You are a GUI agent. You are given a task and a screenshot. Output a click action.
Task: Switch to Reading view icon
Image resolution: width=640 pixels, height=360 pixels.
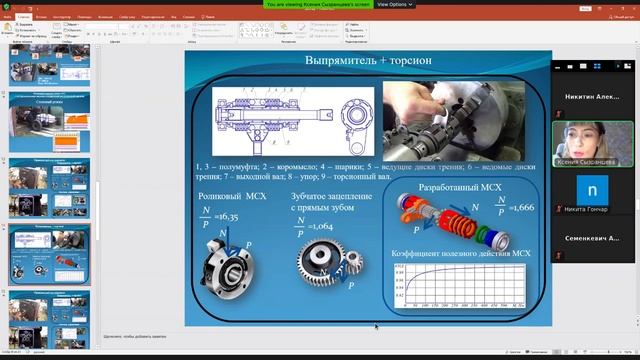pyautogui.click(x=576, y=352)
